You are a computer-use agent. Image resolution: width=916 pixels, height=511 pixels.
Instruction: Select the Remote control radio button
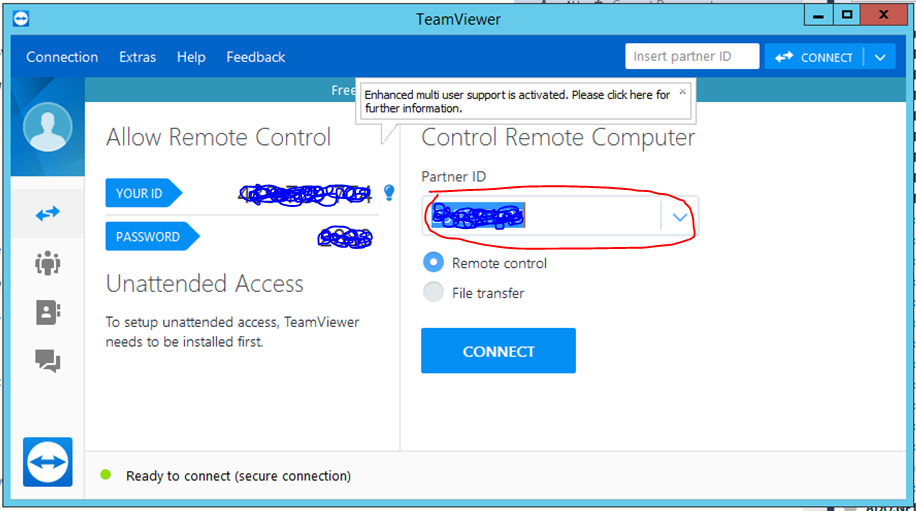433,262
